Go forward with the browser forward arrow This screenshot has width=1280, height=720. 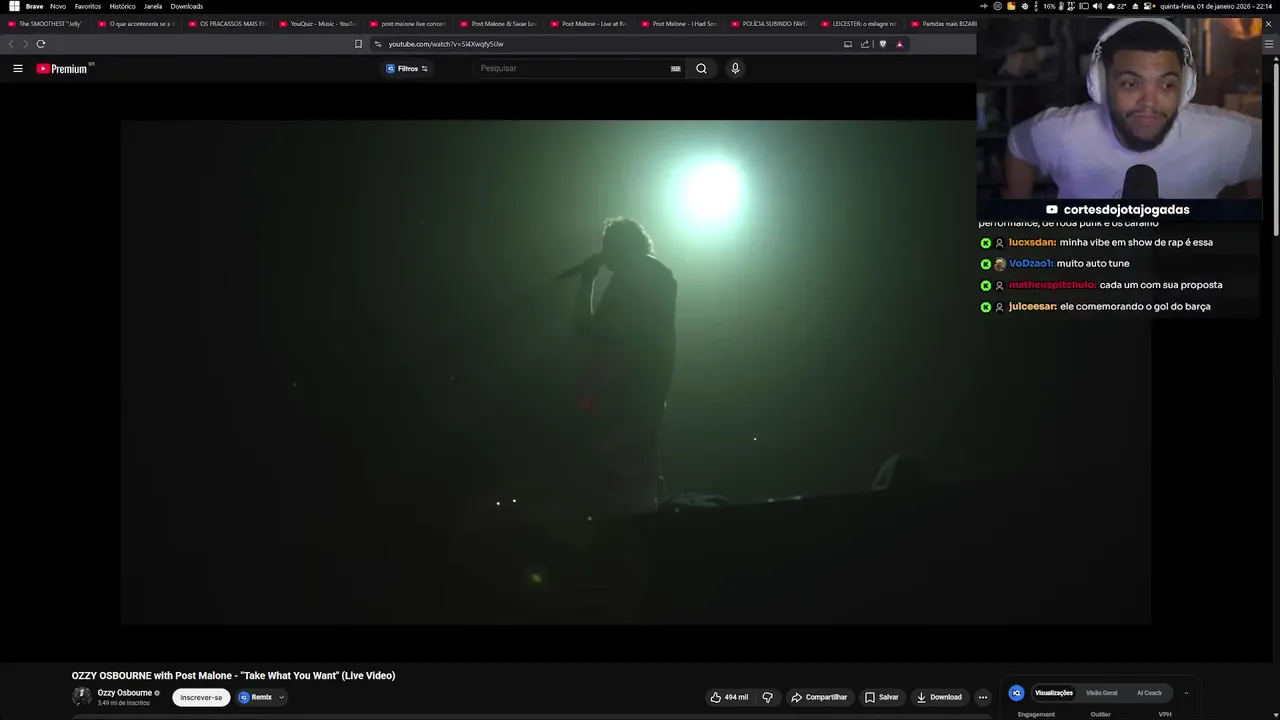point(26,44)
